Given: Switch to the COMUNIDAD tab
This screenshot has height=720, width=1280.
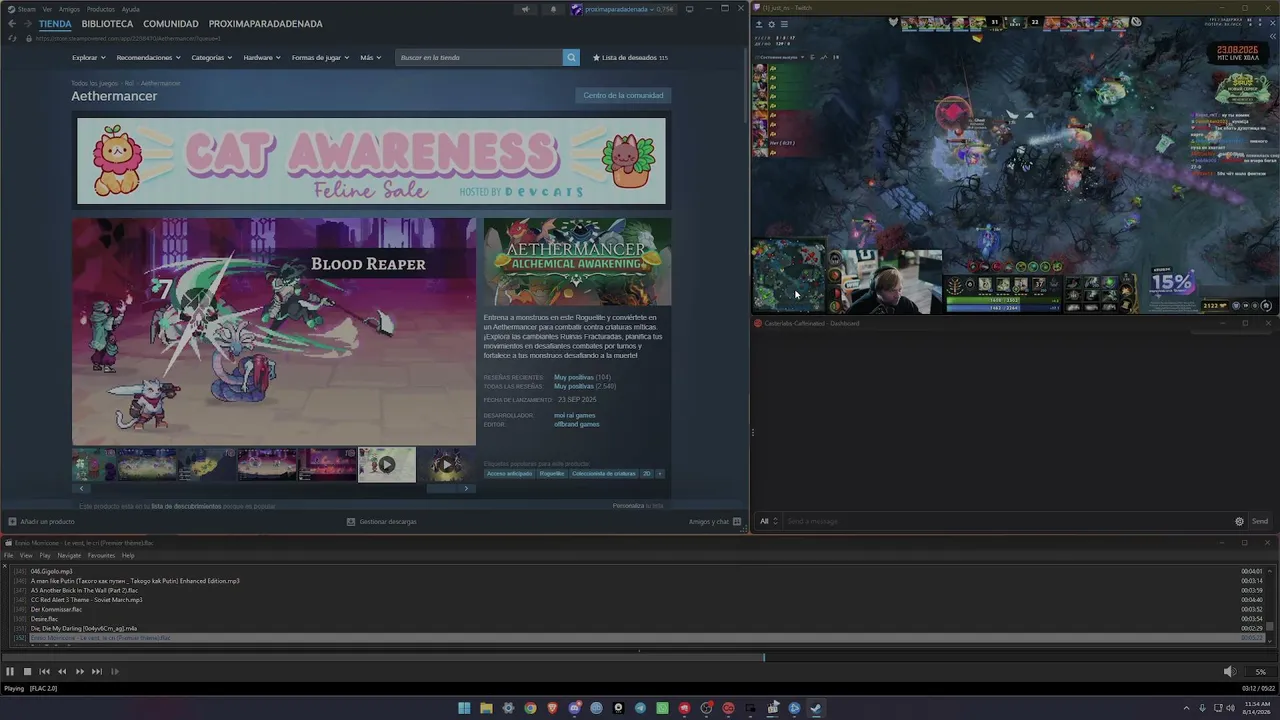Looking at the screenshot, I should coord(171,23).
